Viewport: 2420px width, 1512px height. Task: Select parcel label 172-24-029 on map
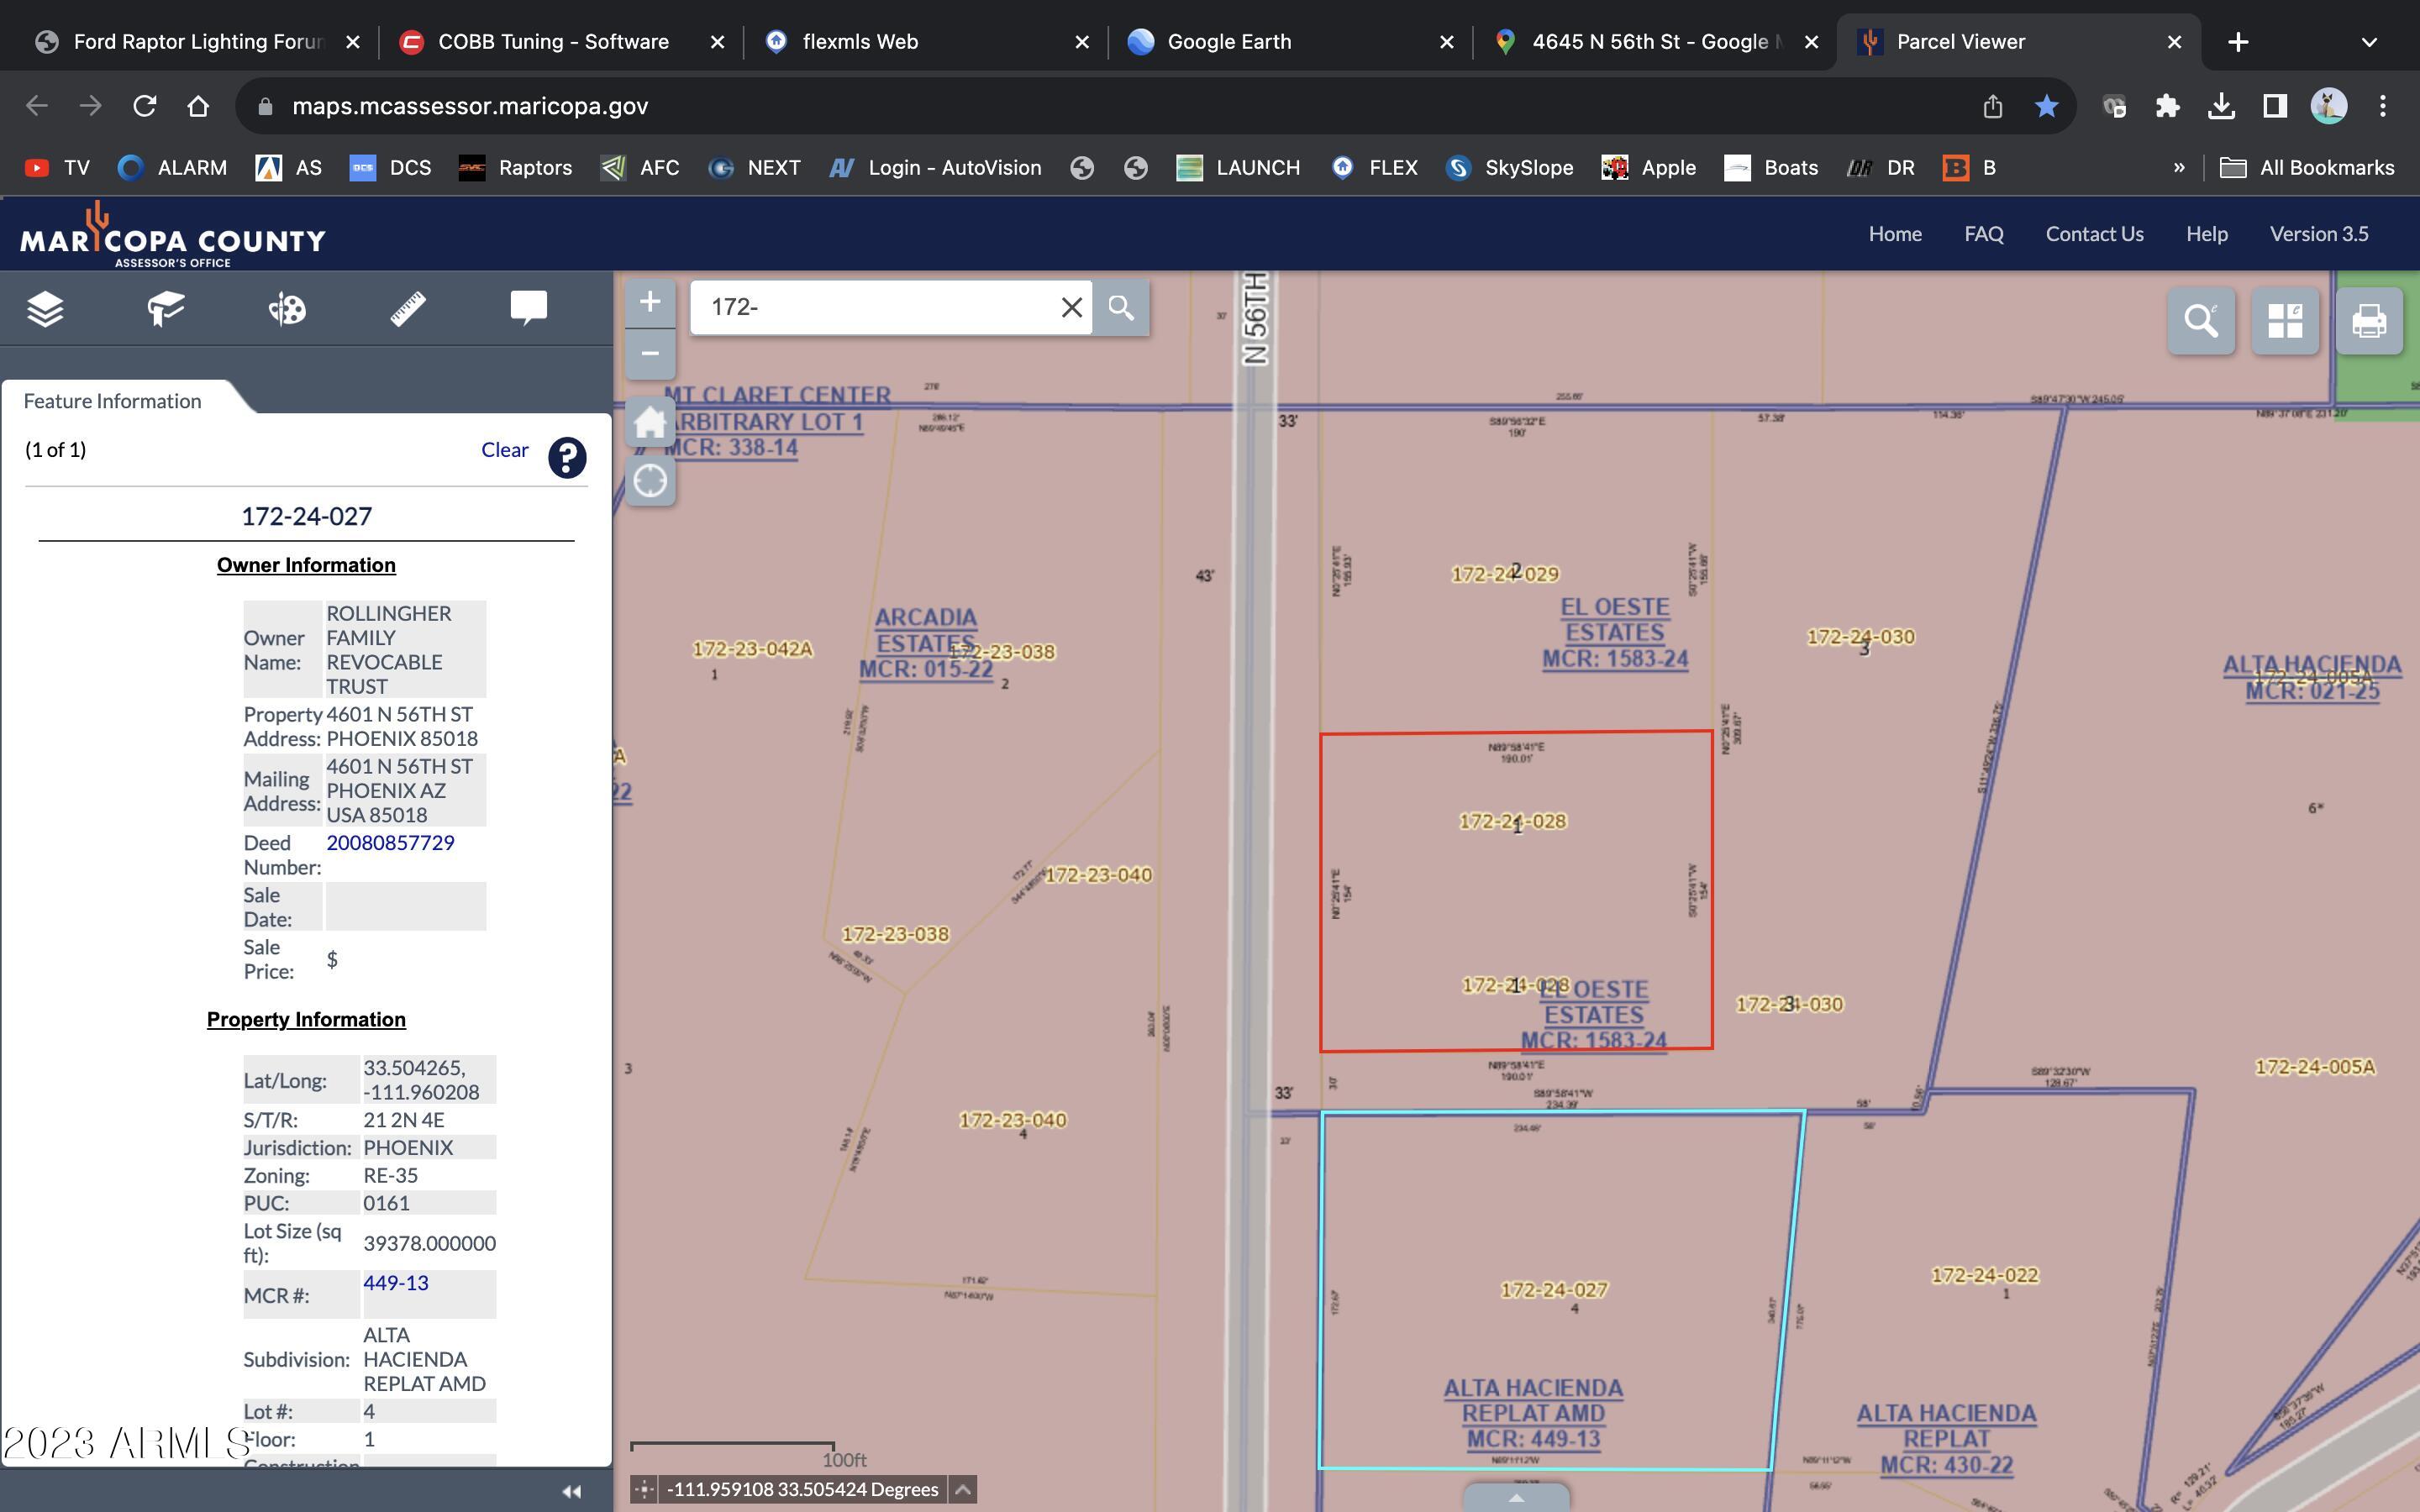1504,574
